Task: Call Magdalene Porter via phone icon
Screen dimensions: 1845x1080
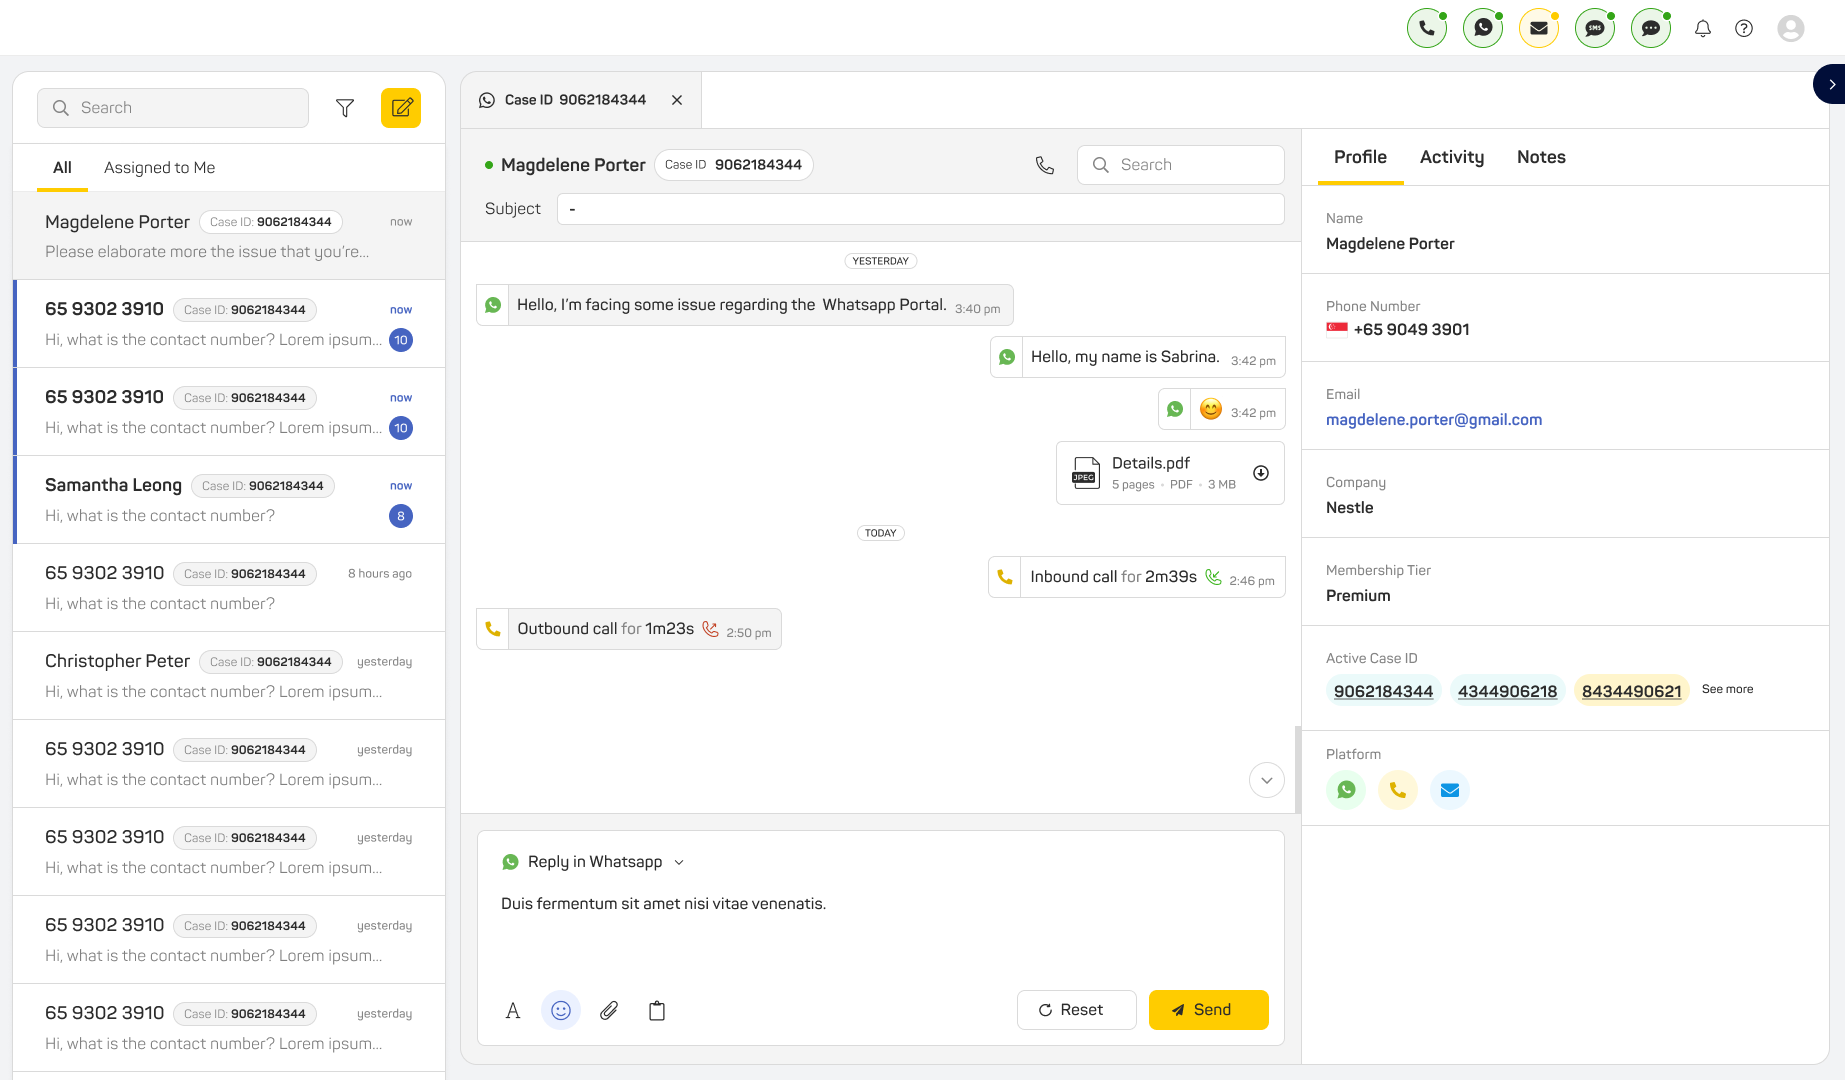Action: point(1045,165)
